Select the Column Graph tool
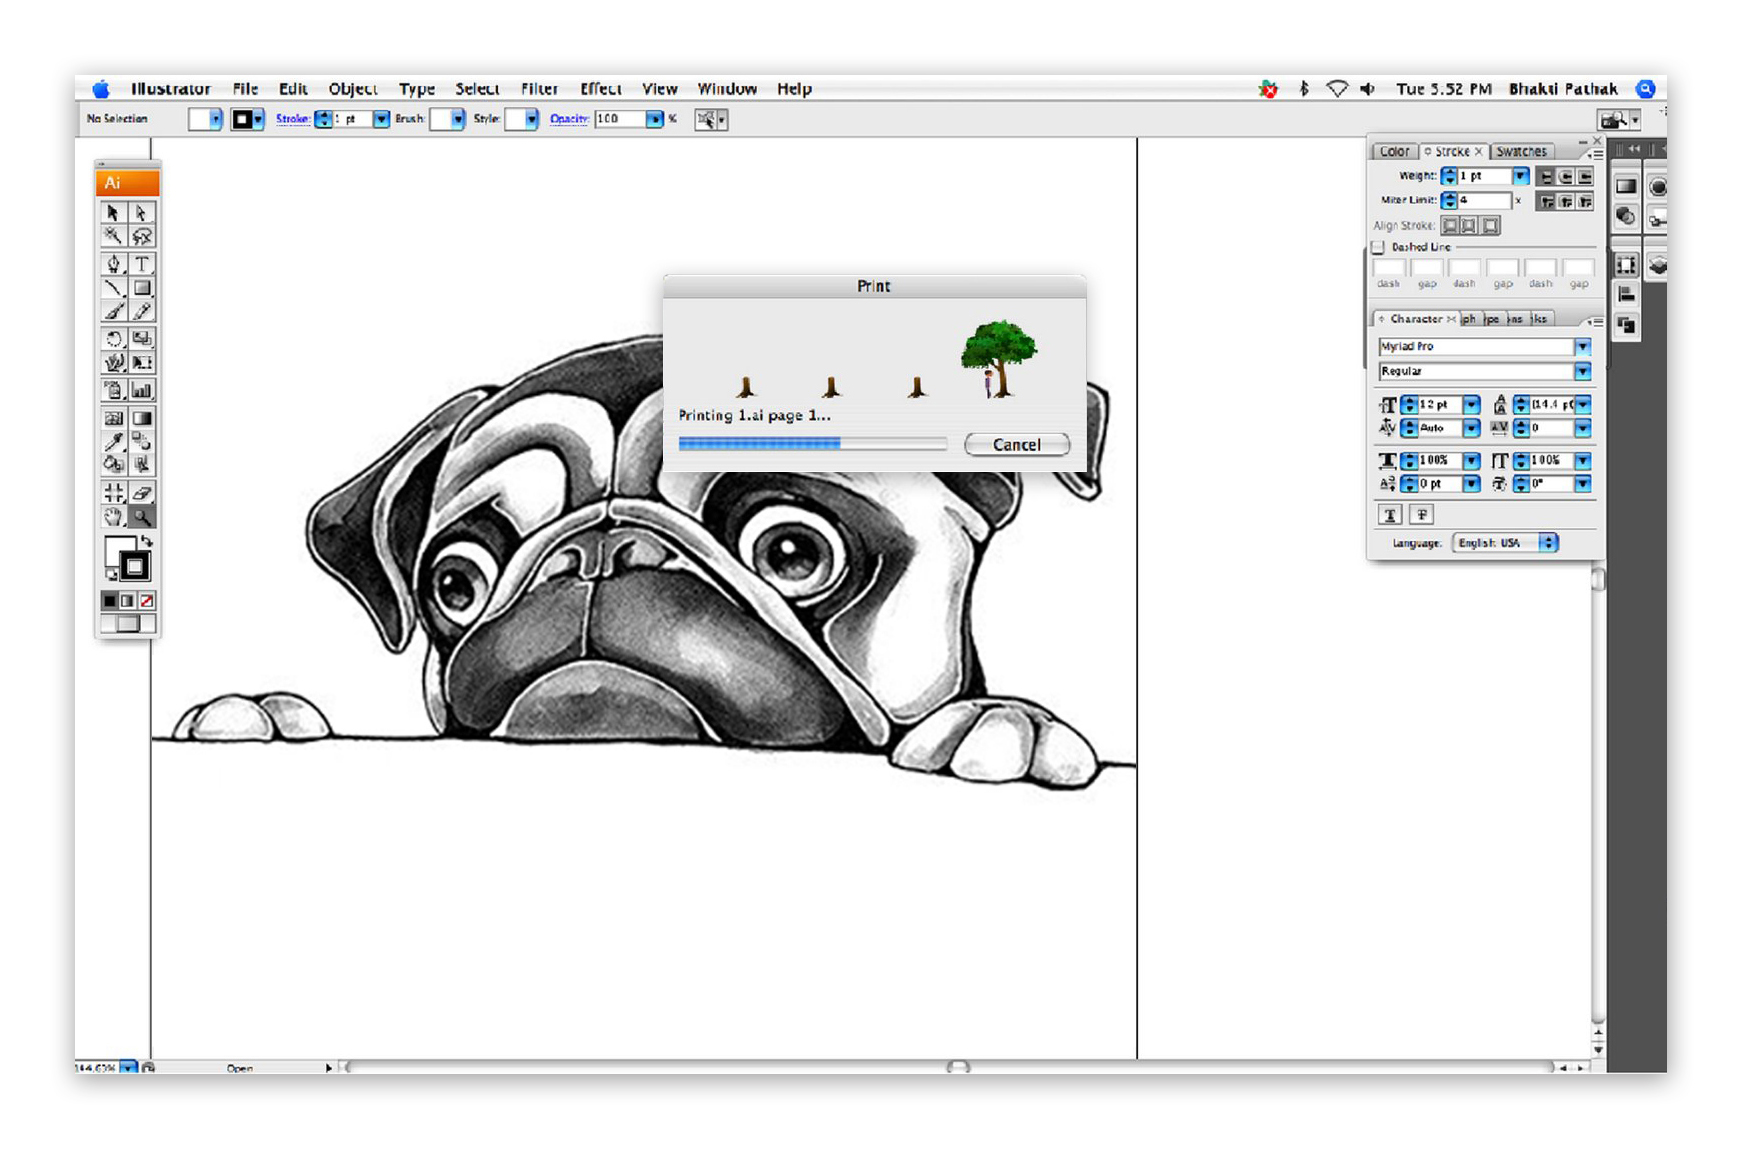 coord(142,390)
